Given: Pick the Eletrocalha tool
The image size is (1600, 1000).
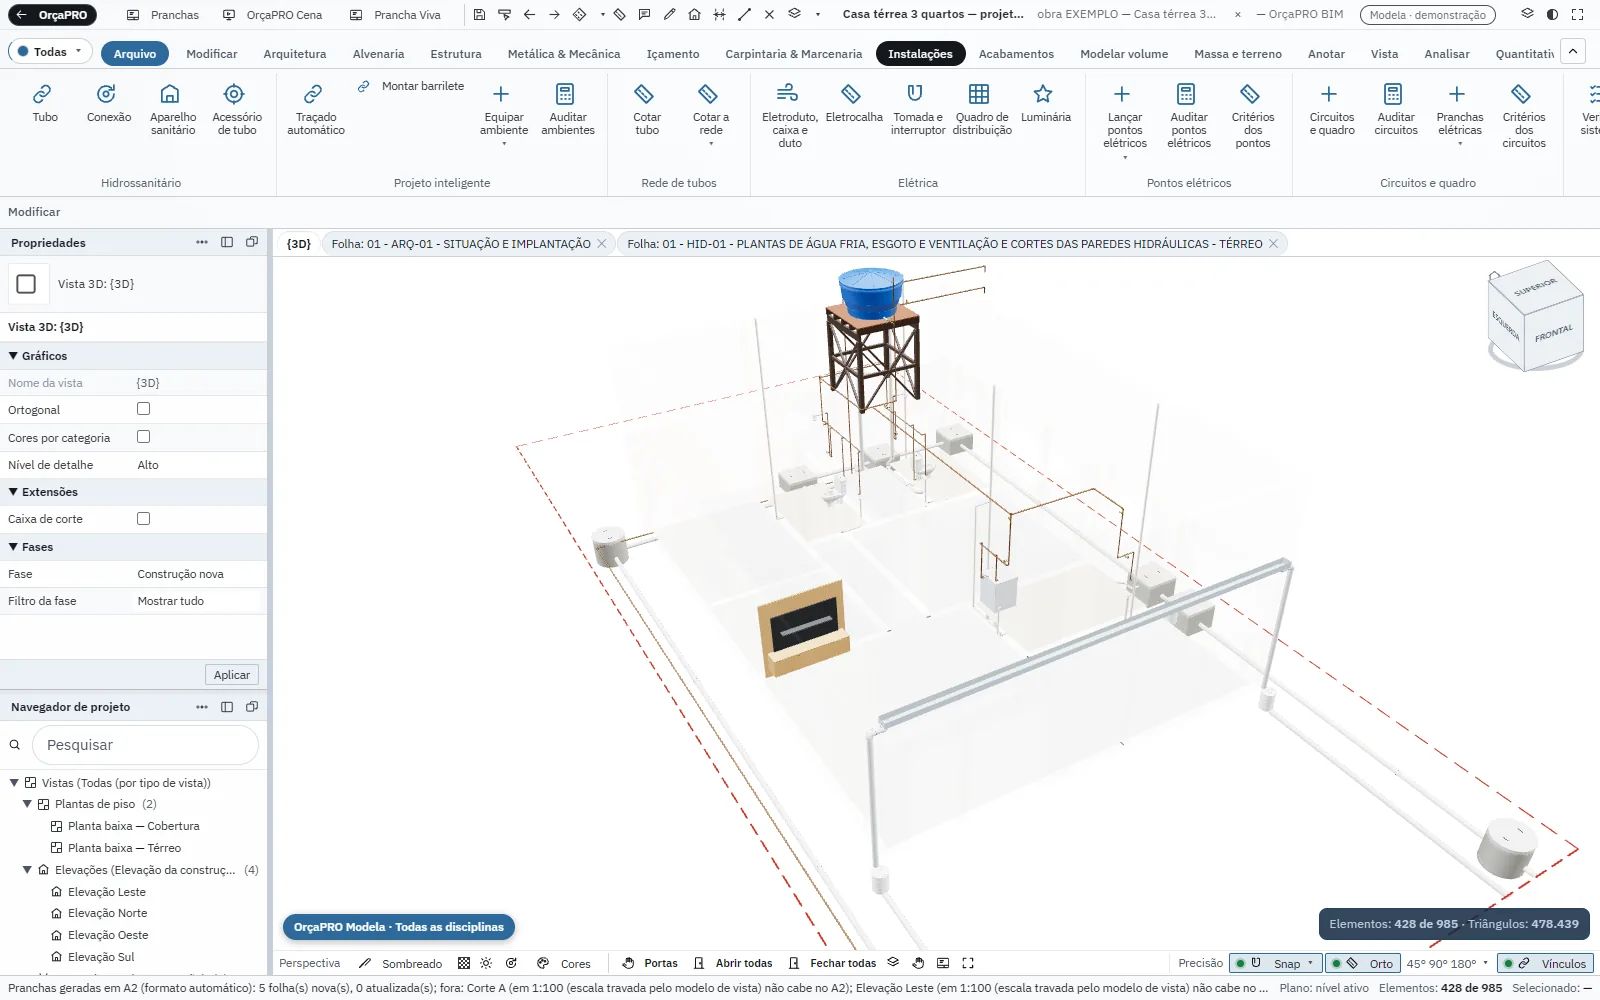Looking at the screenshot, I should (x=854, y=104).
